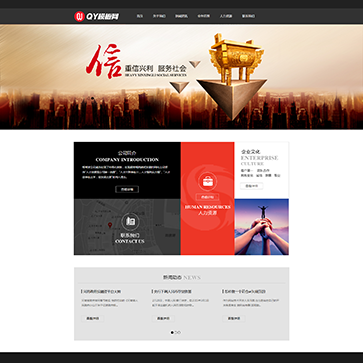363x363 pixels.
Task: Open the second news article headline
Action: pyautogui.click(x=172, y=291)
